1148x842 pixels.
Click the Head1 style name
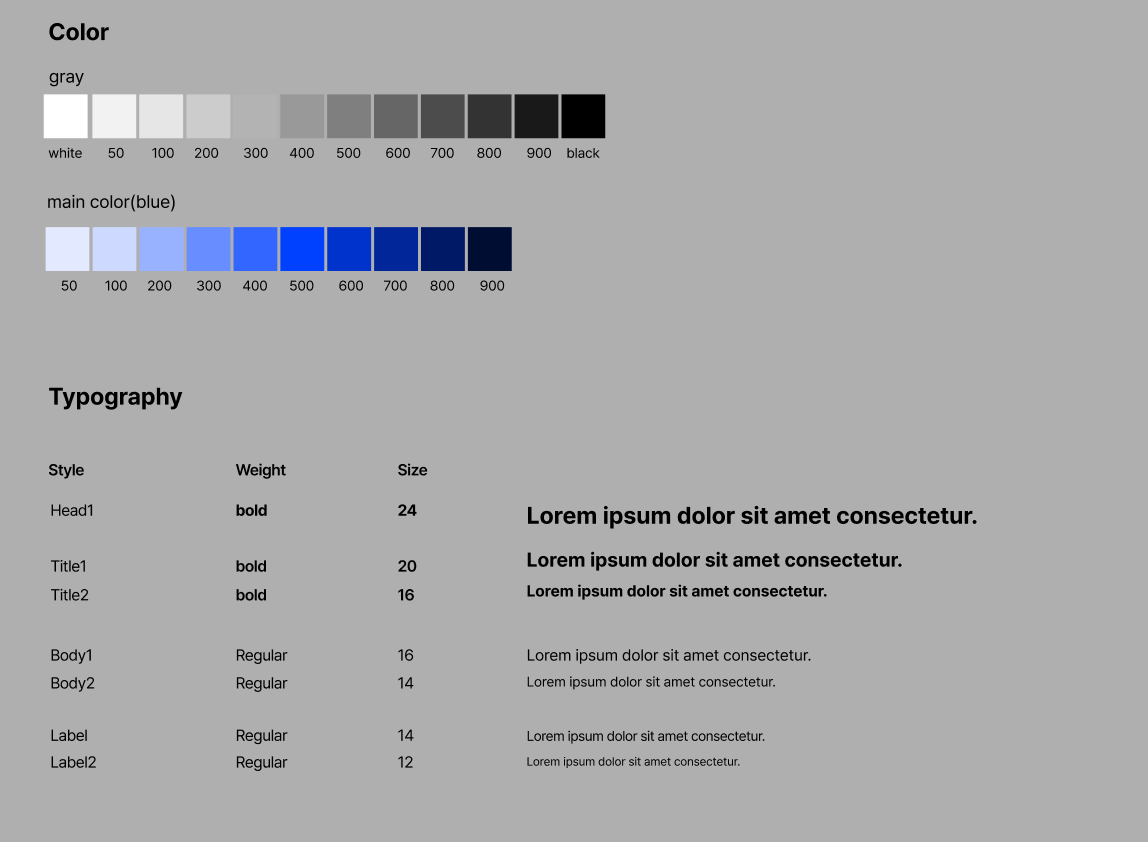click(x=72, y=510)
